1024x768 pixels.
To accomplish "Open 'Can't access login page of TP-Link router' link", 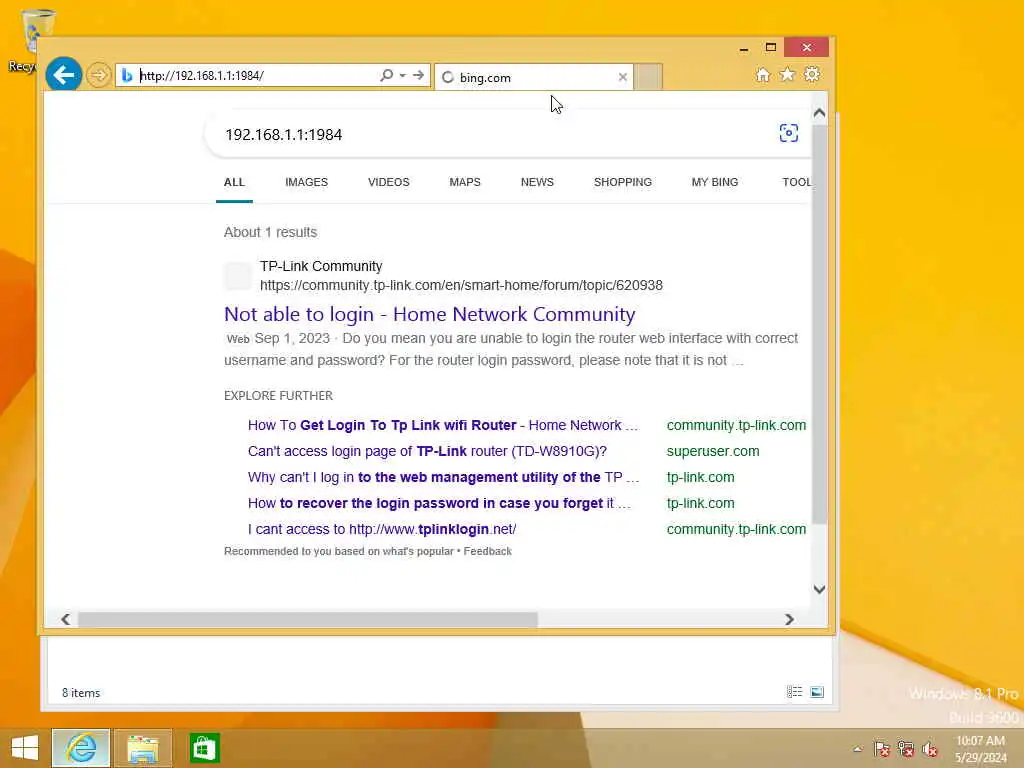I will pos(427,451).
